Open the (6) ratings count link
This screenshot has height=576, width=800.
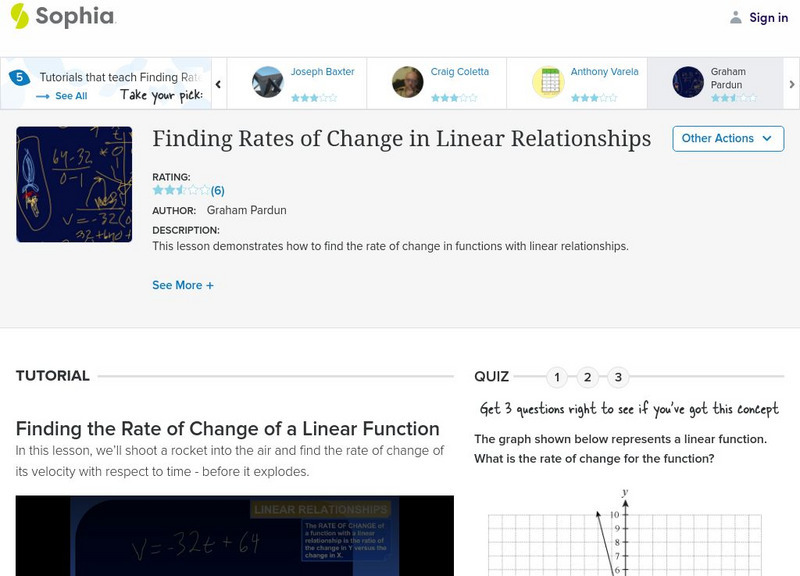[x=217, y=190]
